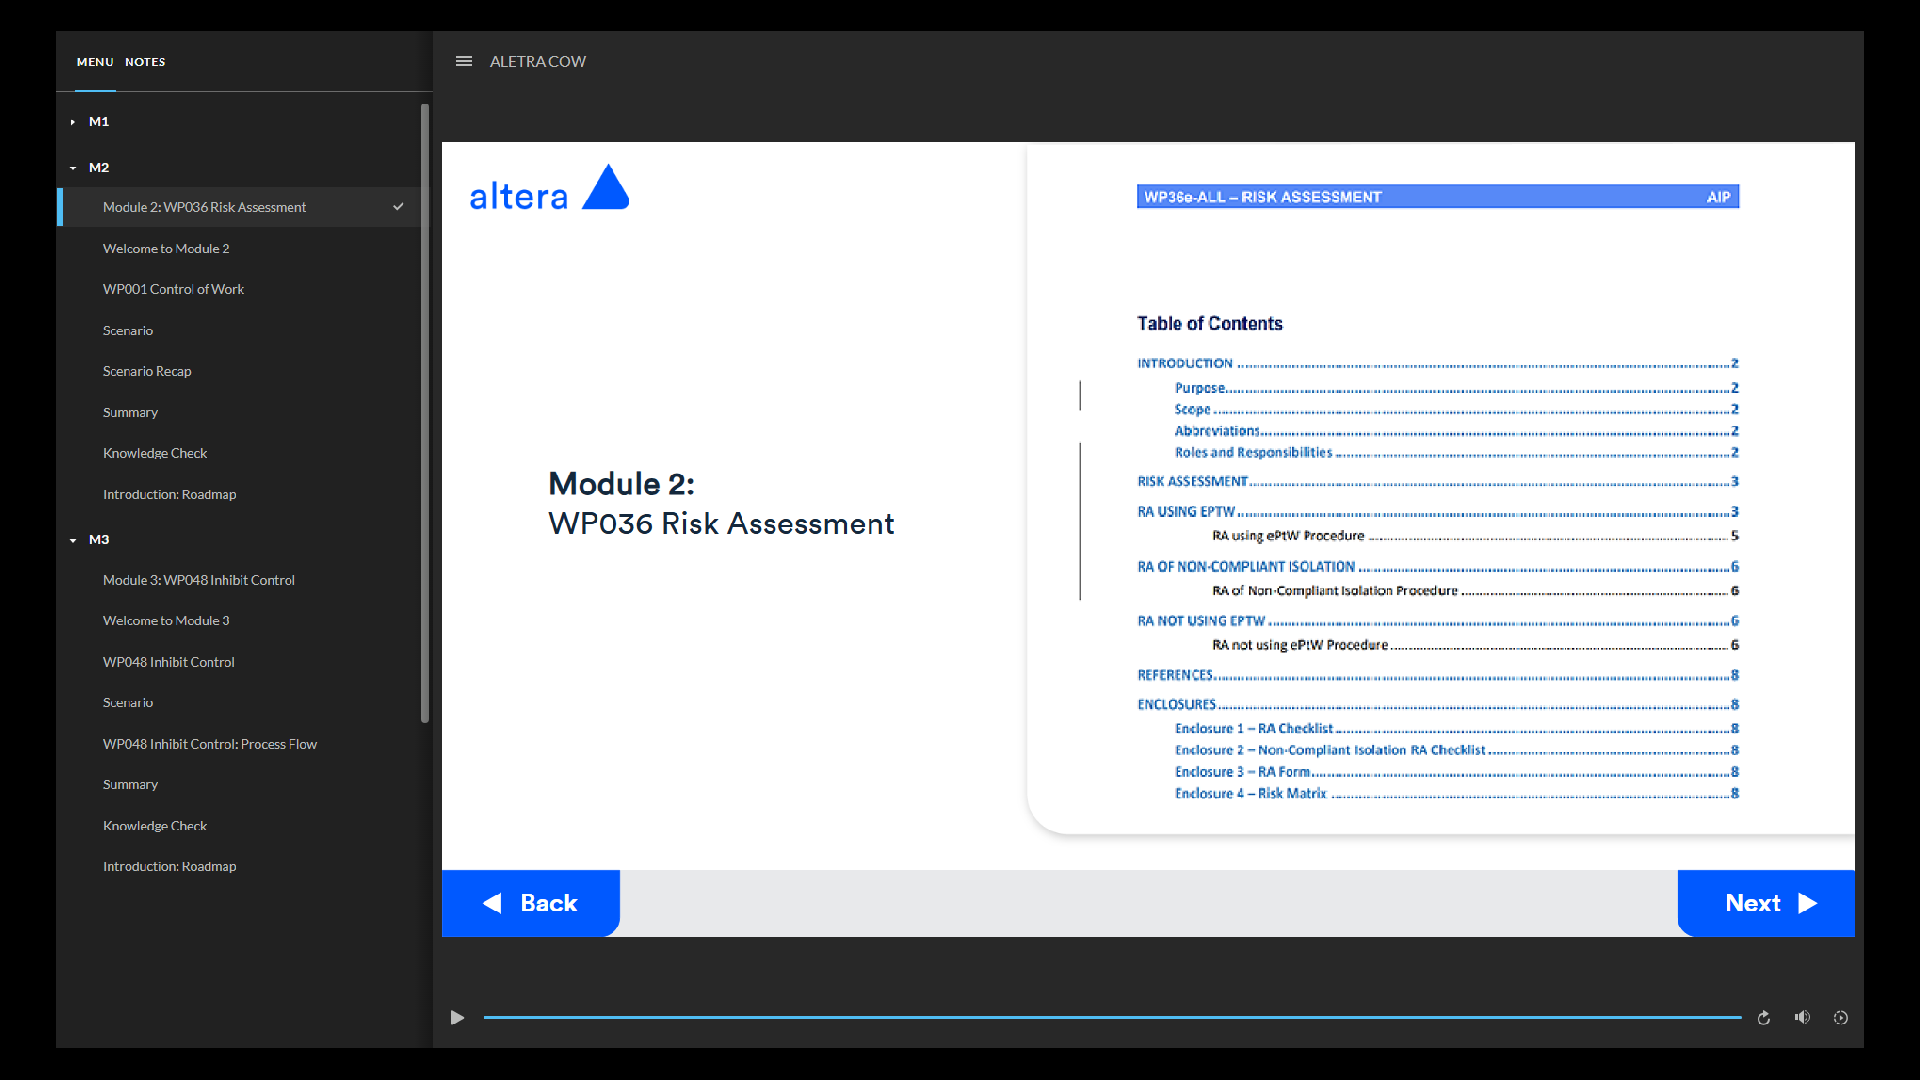Screen dimensions: 1920x1080
Task: Go to Welcome to Module 3
Action: (x=166, y=621)
